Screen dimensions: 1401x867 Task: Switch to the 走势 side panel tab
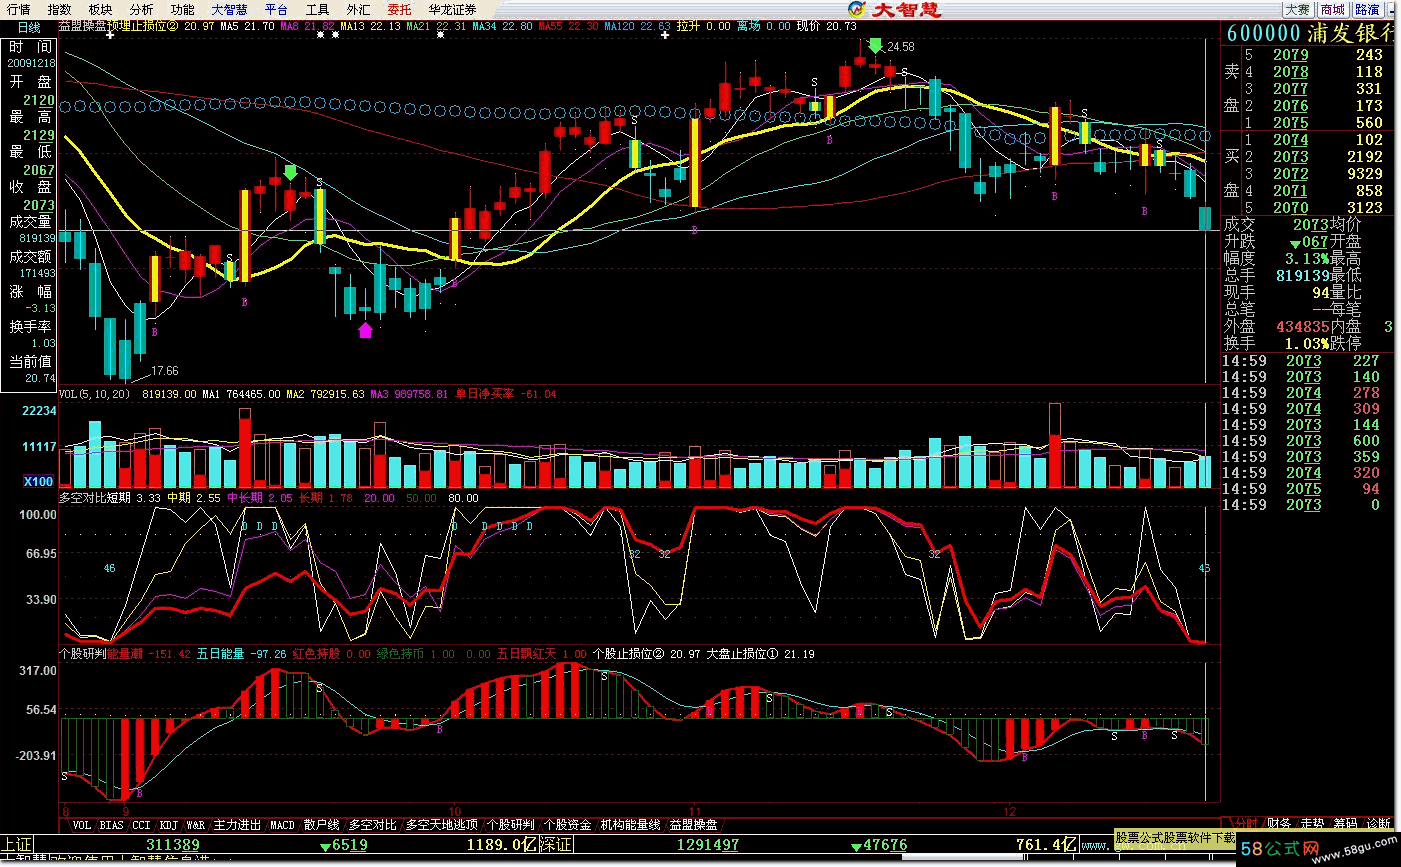[x=1312, y=824]
